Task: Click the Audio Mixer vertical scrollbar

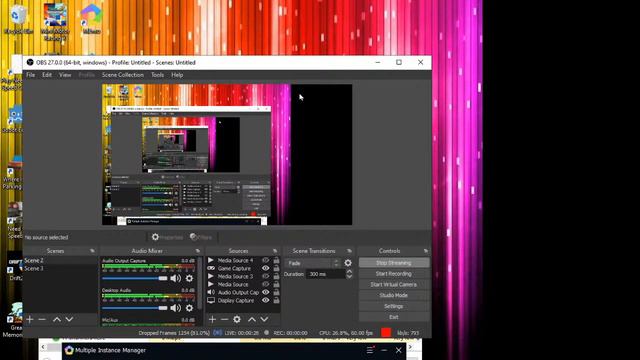Action: pyautogui.click(x=200, y=283)
